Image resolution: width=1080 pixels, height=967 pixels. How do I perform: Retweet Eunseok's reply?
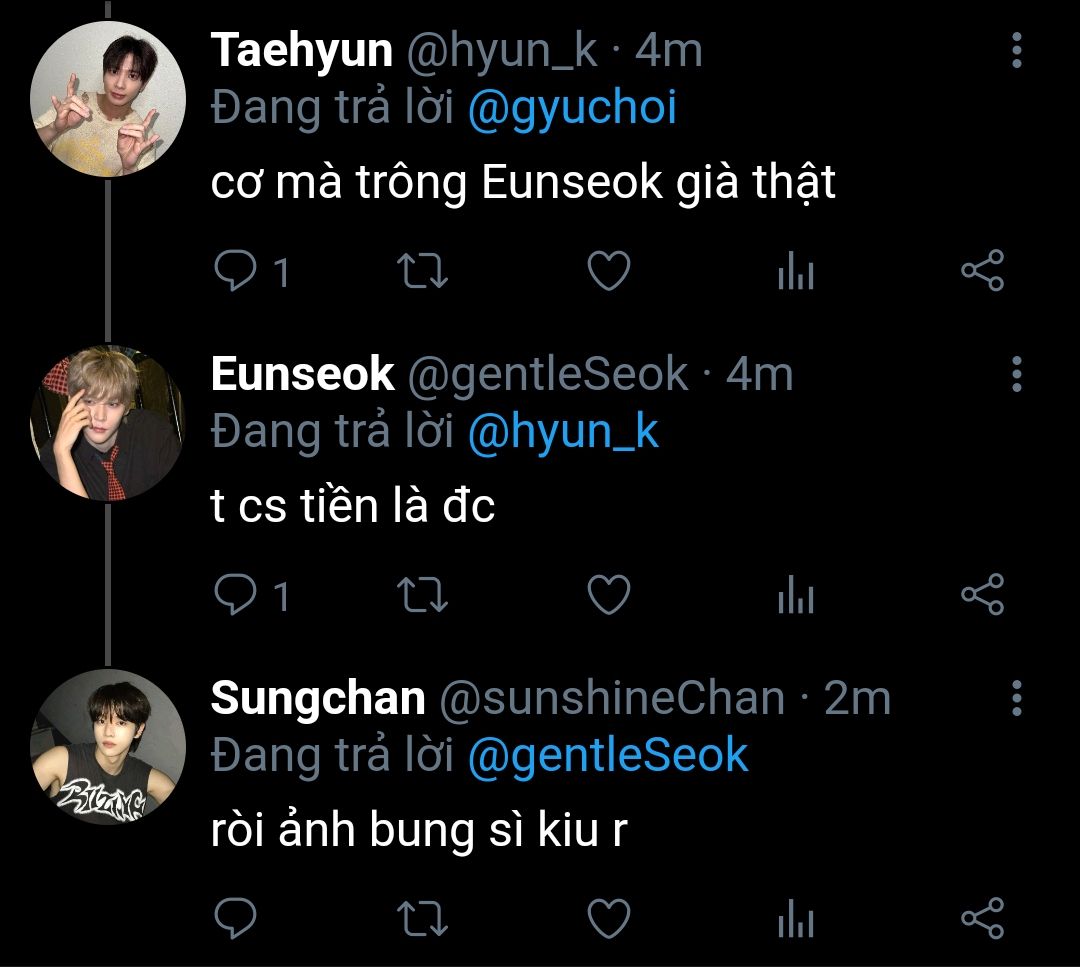[424, 596]
